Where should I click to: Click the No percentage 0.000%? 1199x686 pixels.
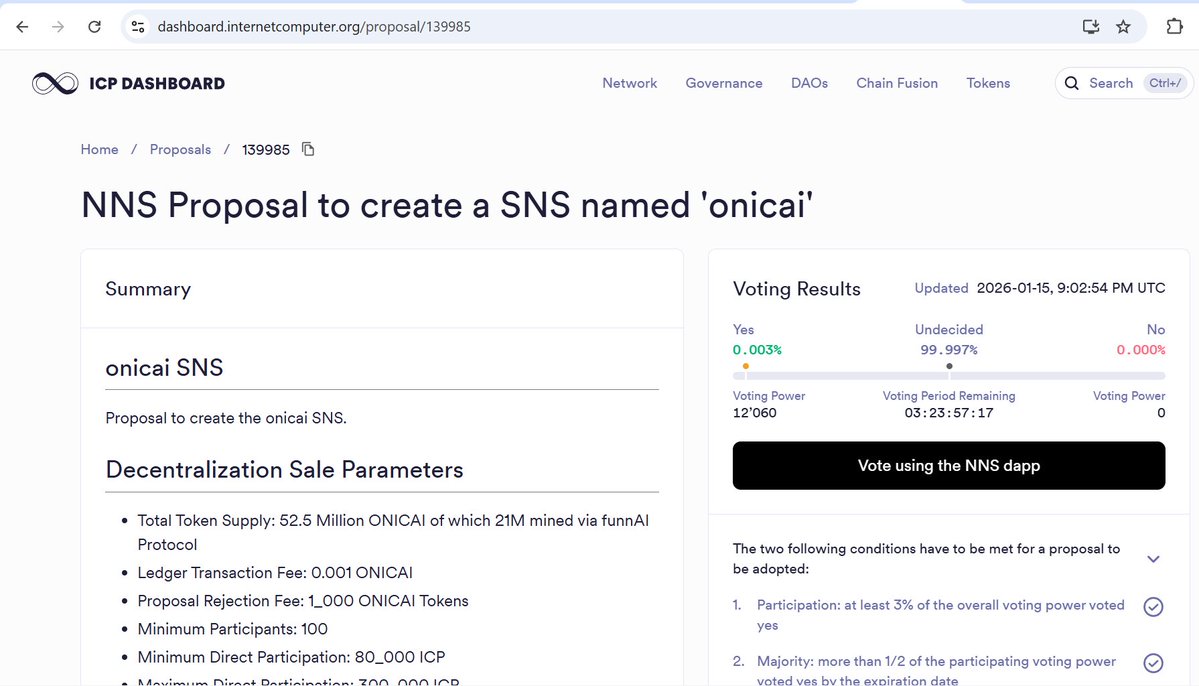pos(1141,350)
